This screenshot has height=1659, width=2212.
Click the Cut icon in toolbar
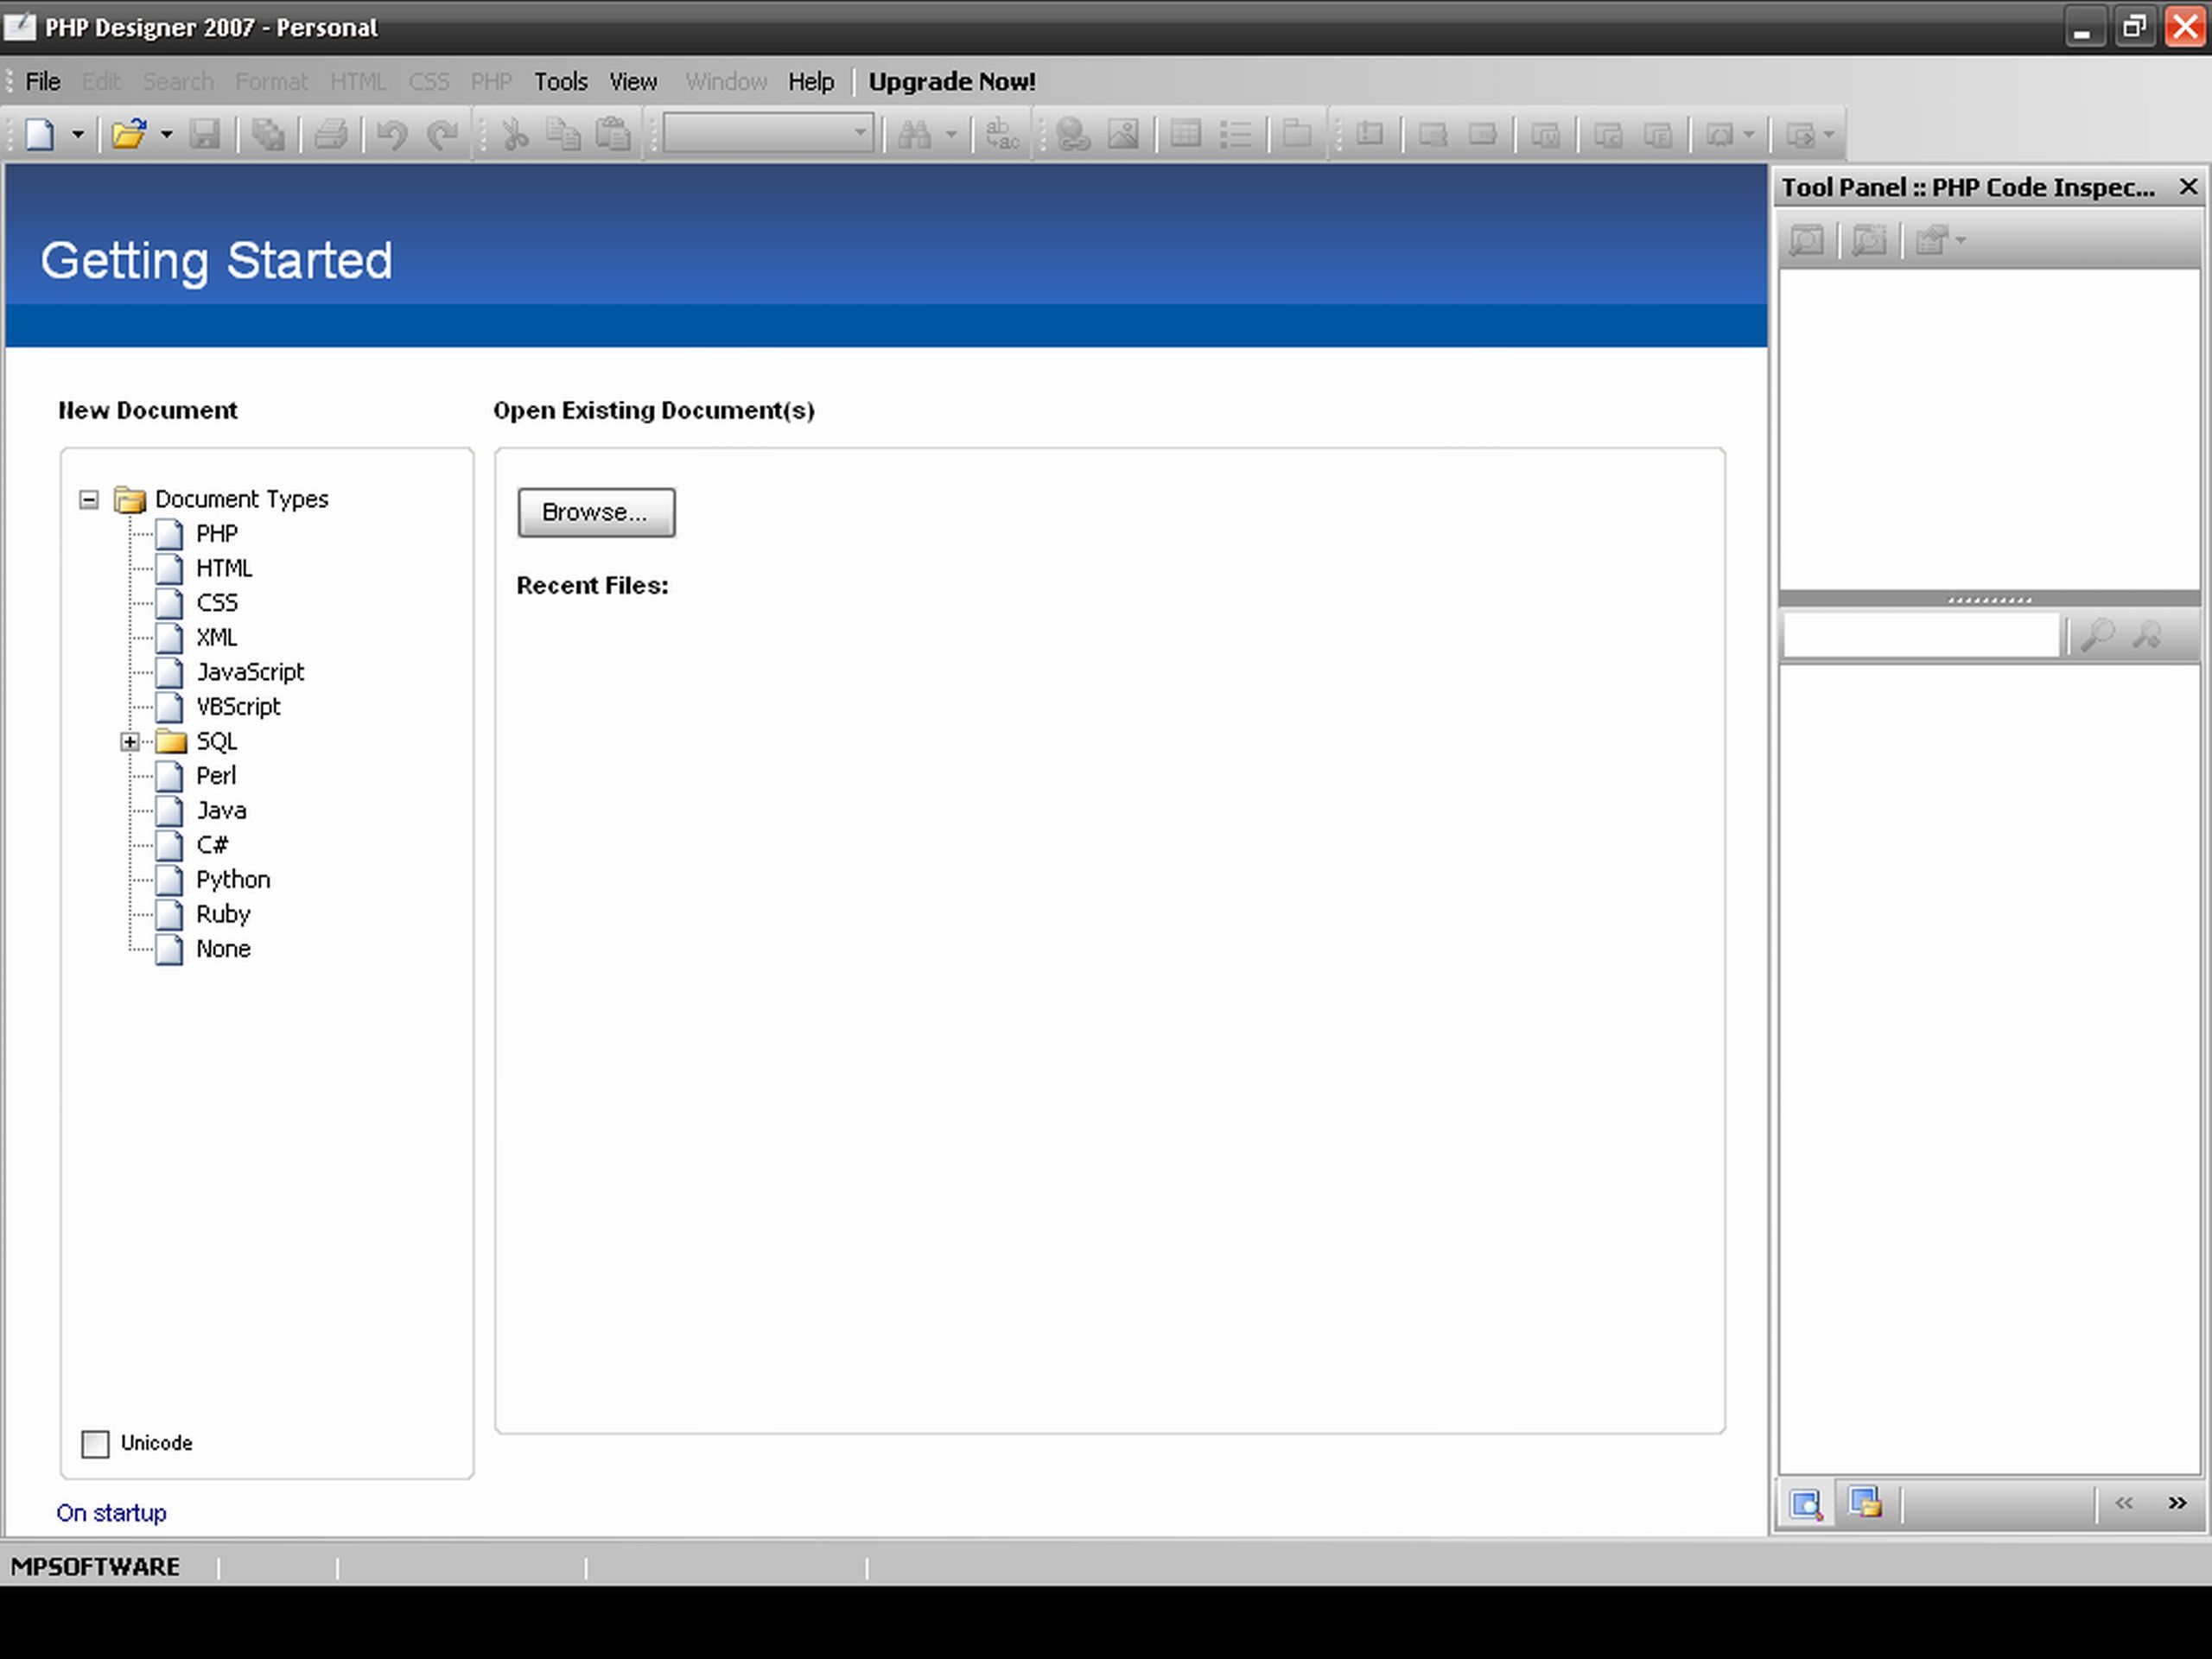pos(516,134)
